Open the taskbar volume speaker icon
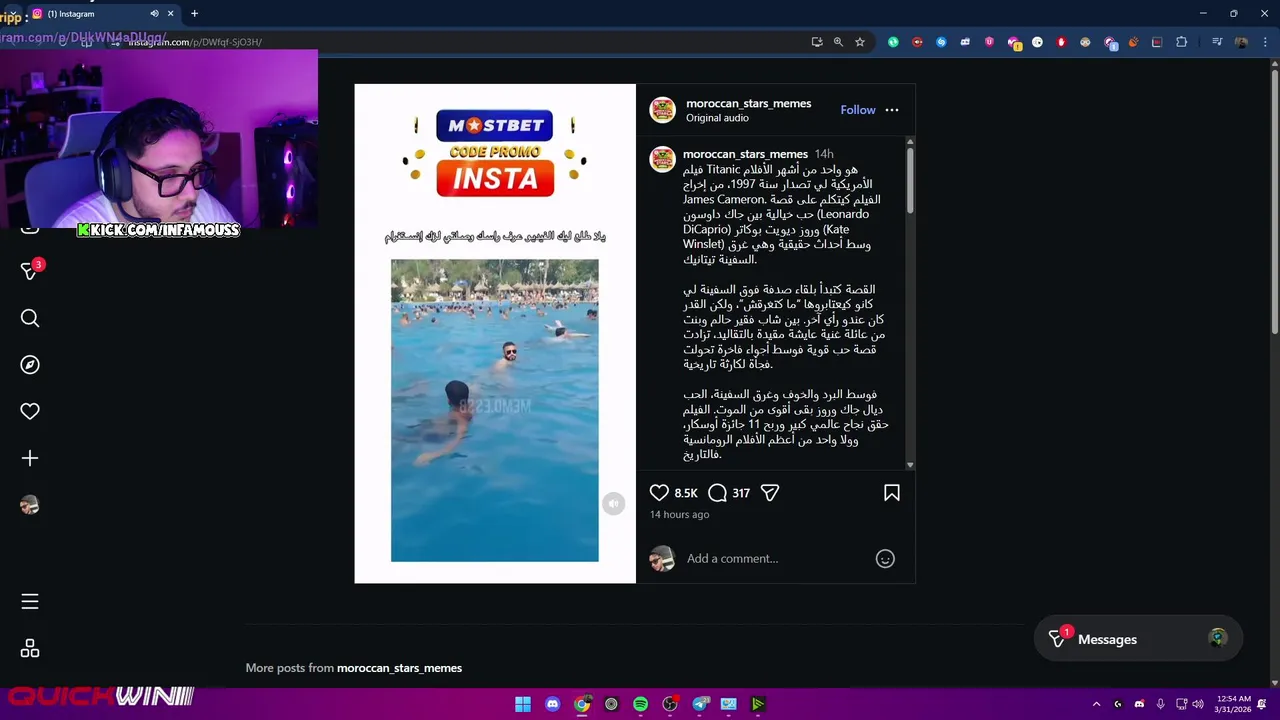Image resolution: width=1280 pixels, height=720 pixels. 1198,704
